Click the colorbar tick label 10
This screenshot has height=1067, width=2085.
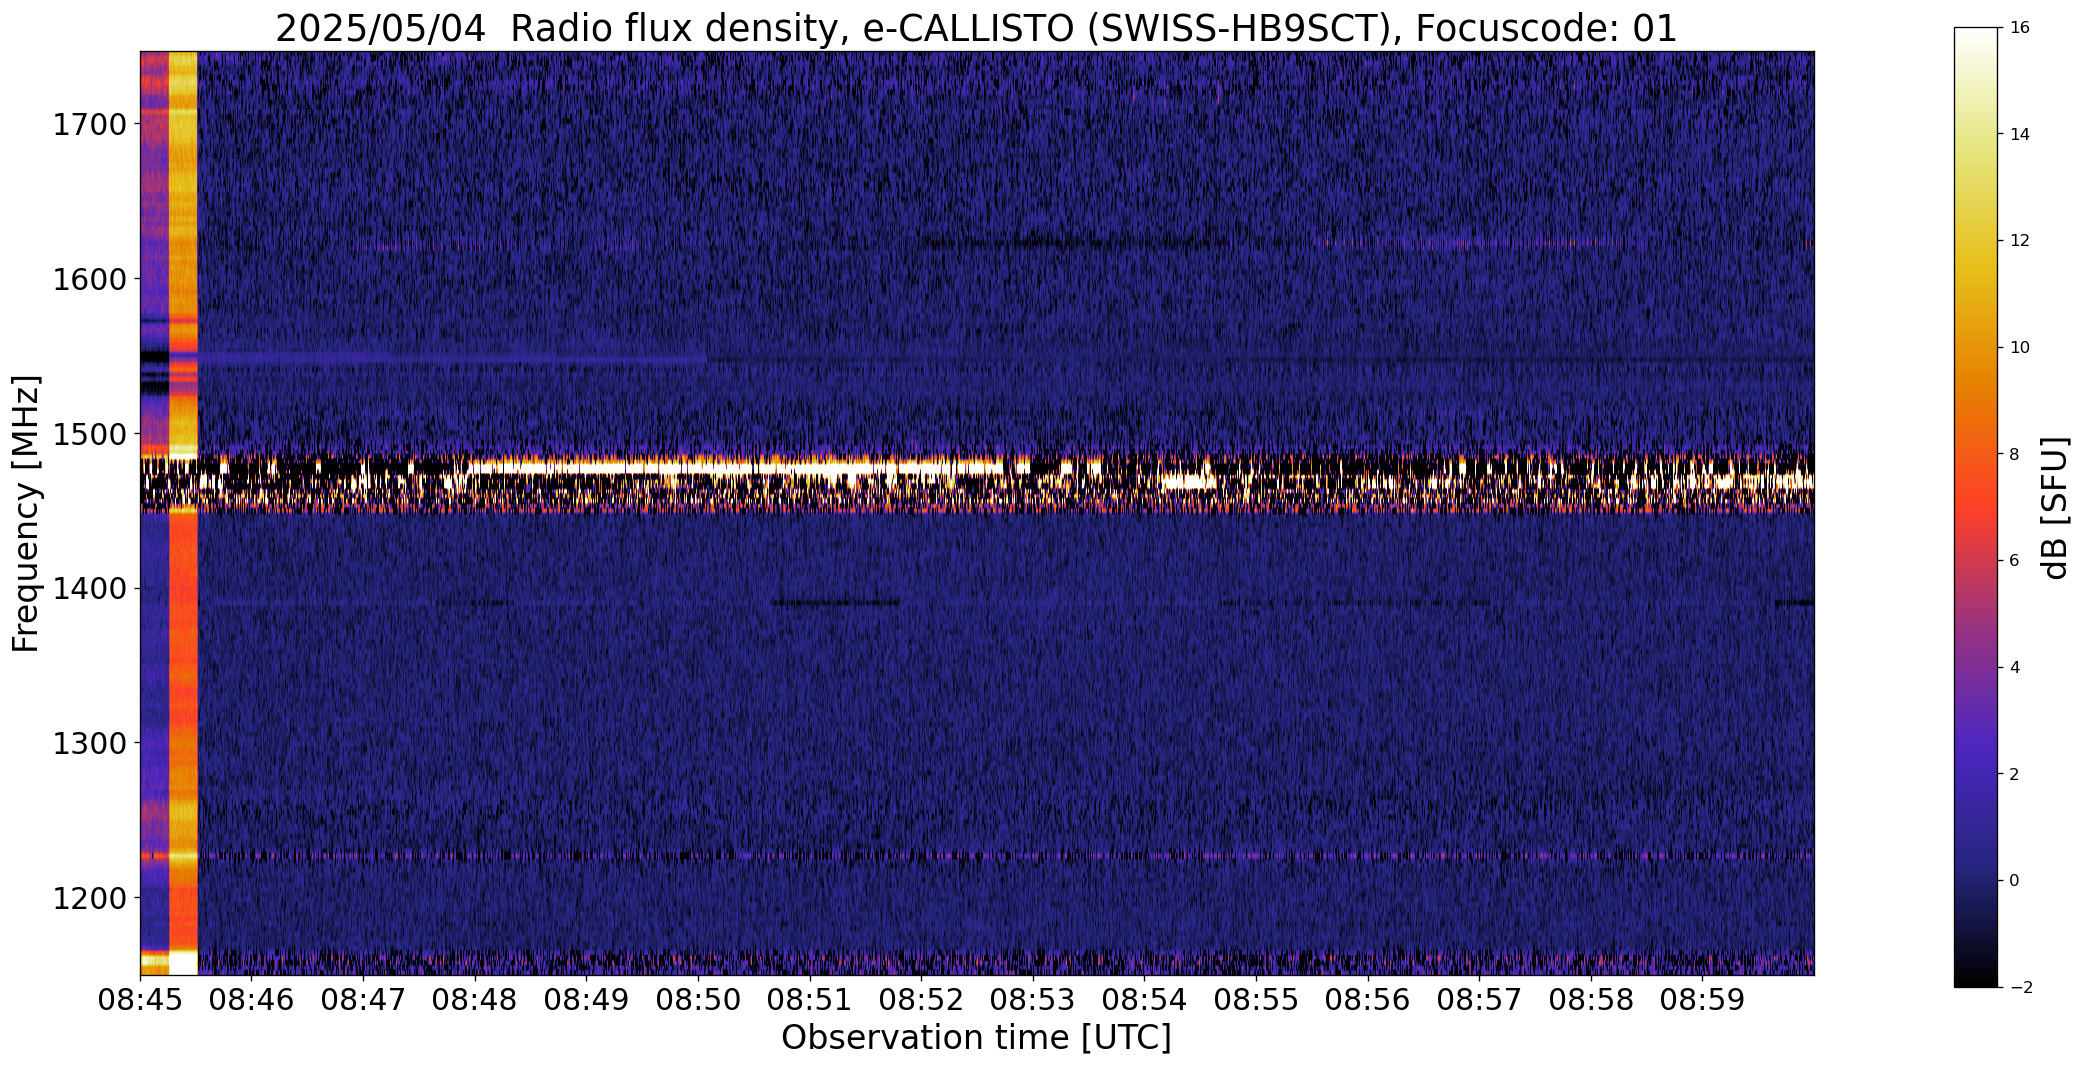click(x=2019, y=348)
